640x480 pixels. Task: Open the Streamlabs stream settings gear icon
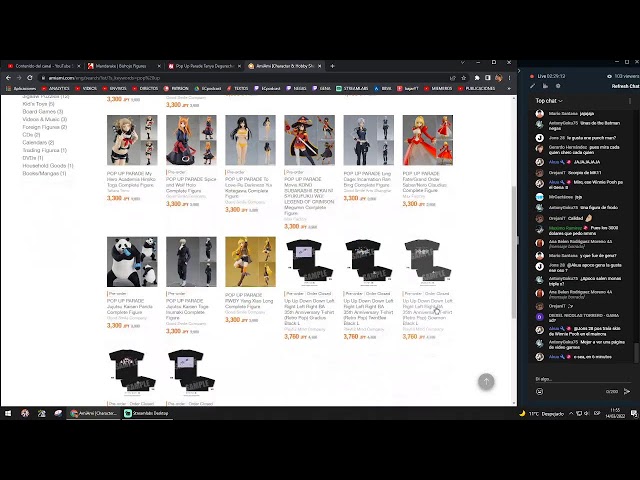[558, 86]
